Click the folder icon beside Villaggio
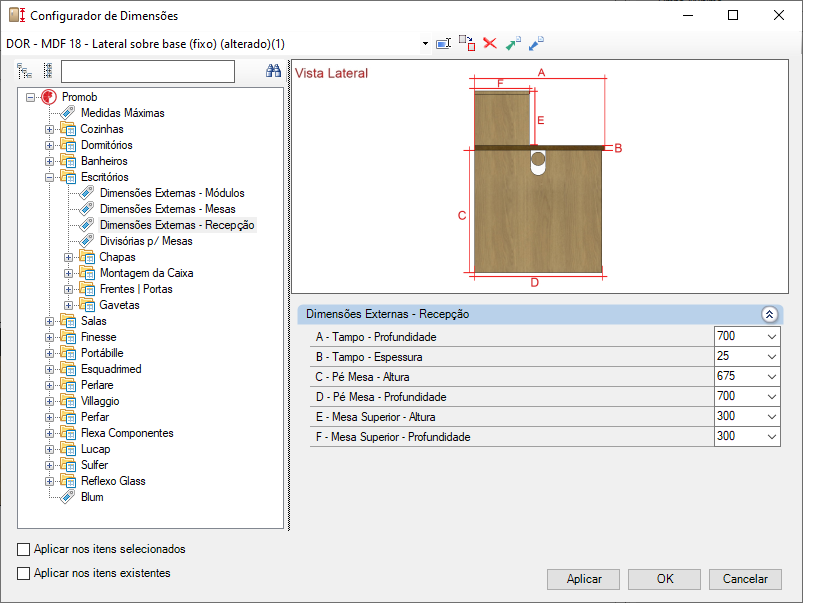Viewport: 819px width, 603px height. pos(68,401)
